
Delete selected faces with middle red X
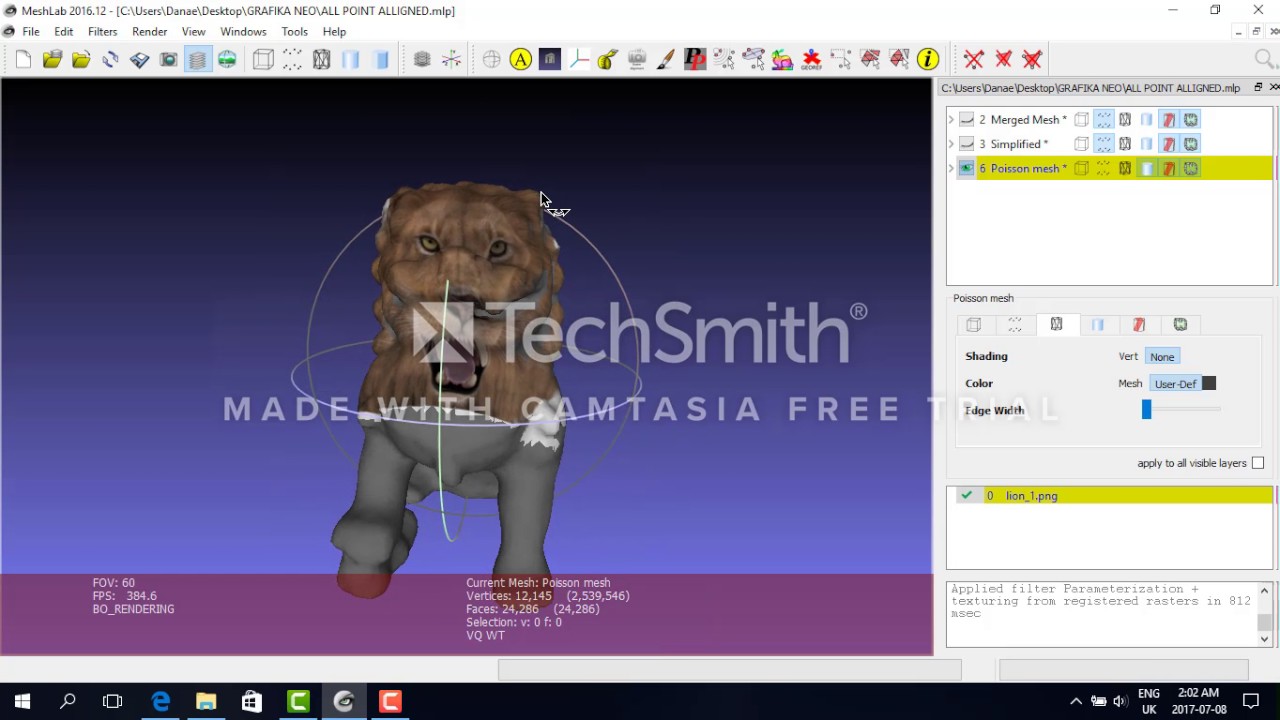click(x=1003, y=60)
